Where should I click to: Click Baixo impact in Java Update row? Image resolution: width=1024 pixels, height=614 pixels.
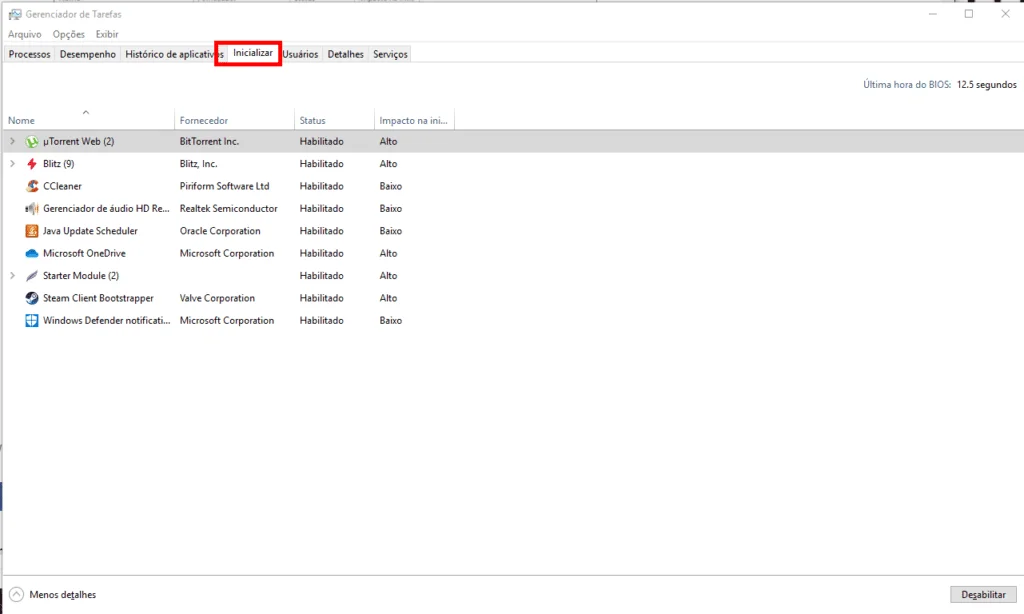391,231
